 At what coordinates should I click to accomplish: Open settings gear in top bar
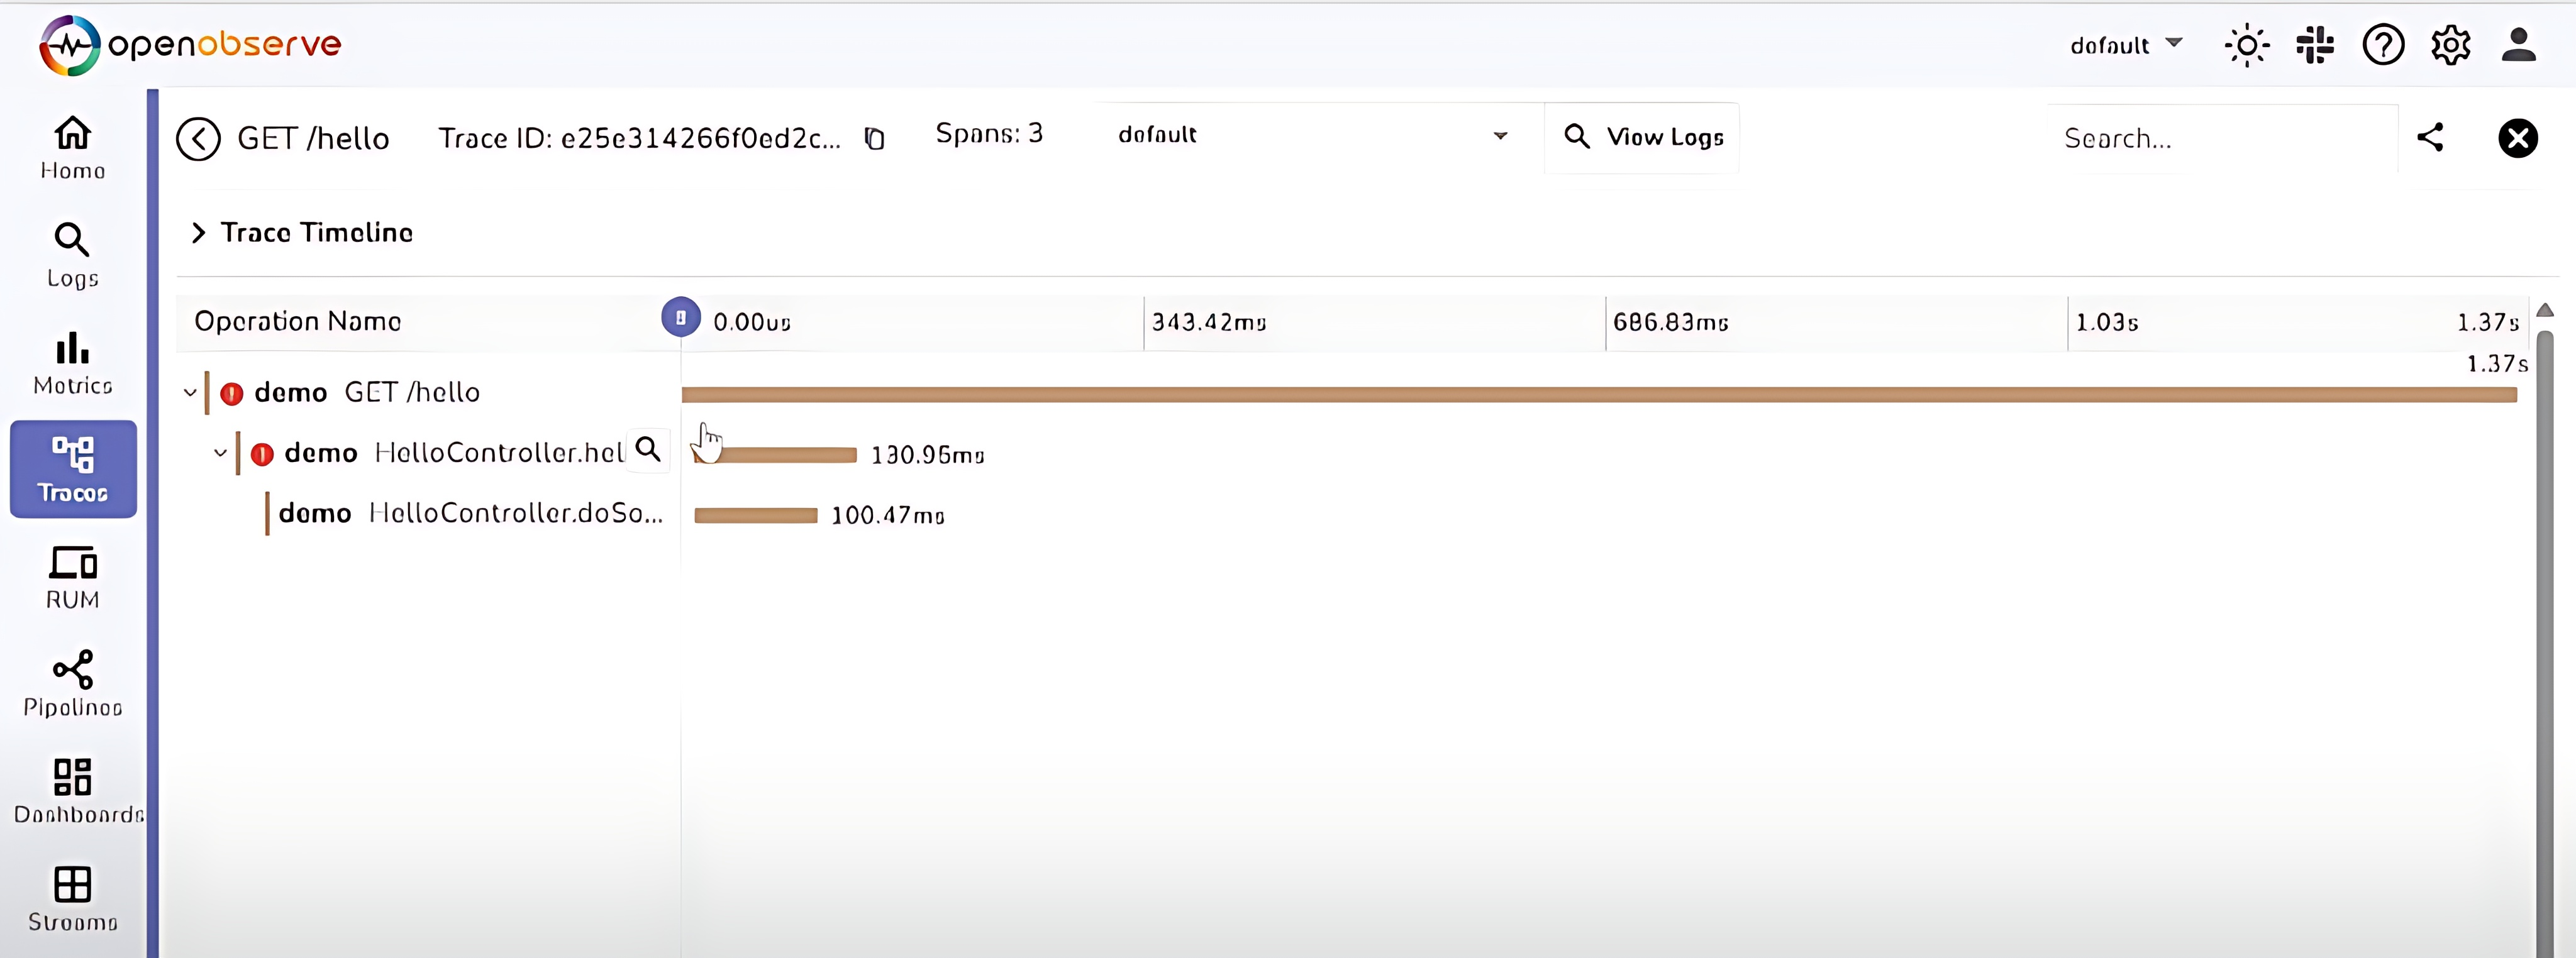[x=2450, y=45]
